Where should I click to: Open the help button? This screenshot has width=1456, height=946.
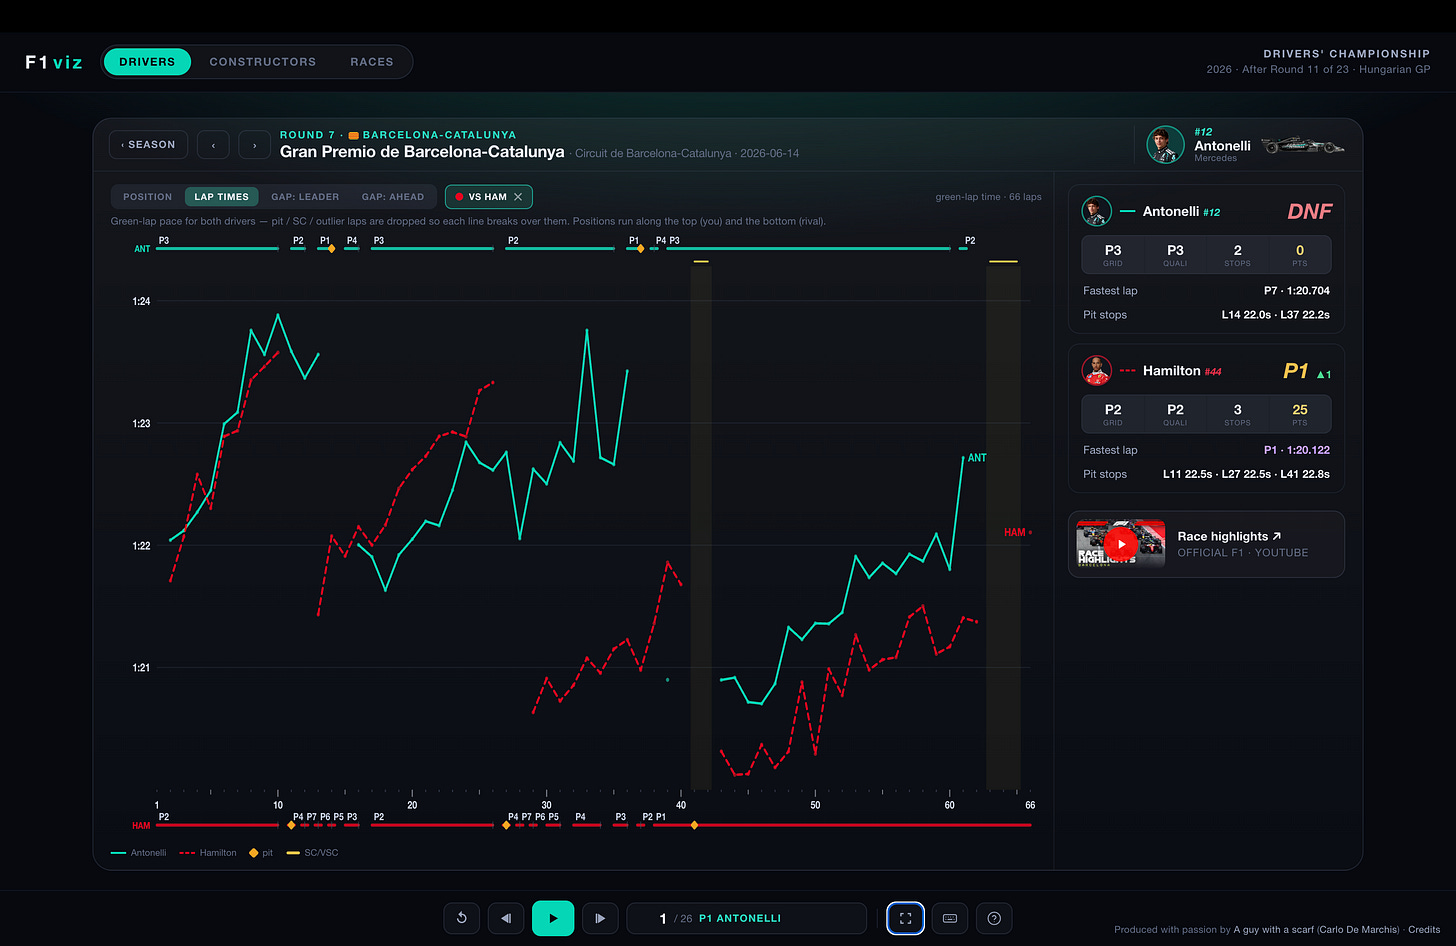pyautogui.click(x=994, y=918)
